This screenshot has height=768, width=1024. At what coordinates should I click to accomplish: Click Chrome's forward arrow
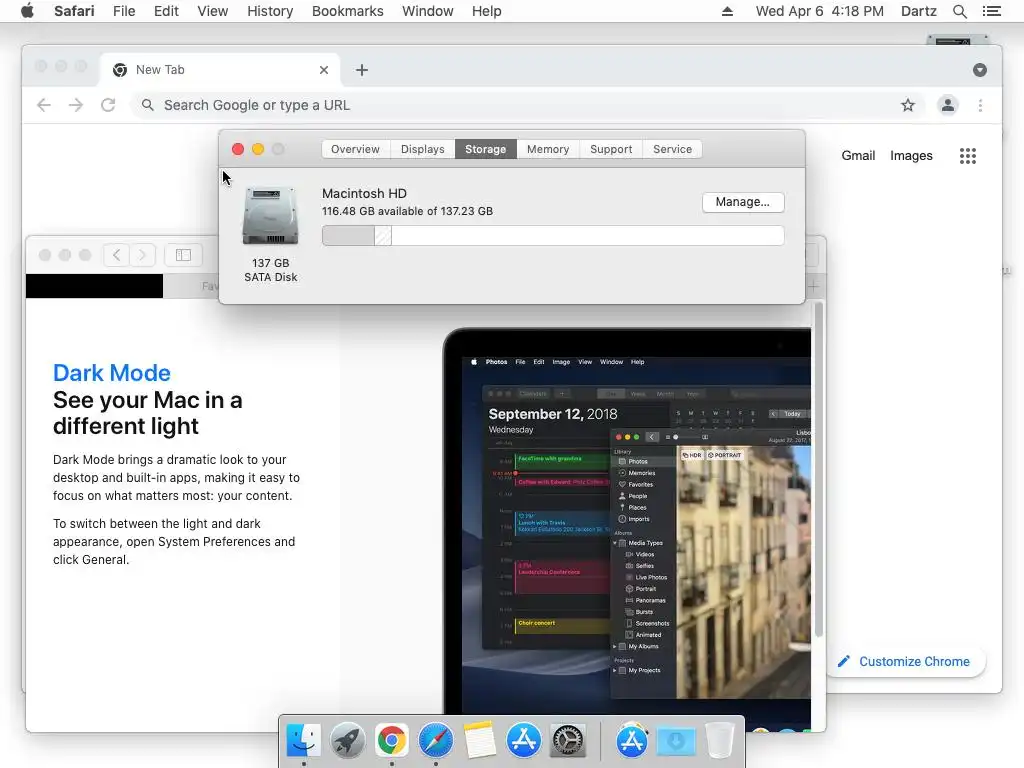[x=76, y=105]
